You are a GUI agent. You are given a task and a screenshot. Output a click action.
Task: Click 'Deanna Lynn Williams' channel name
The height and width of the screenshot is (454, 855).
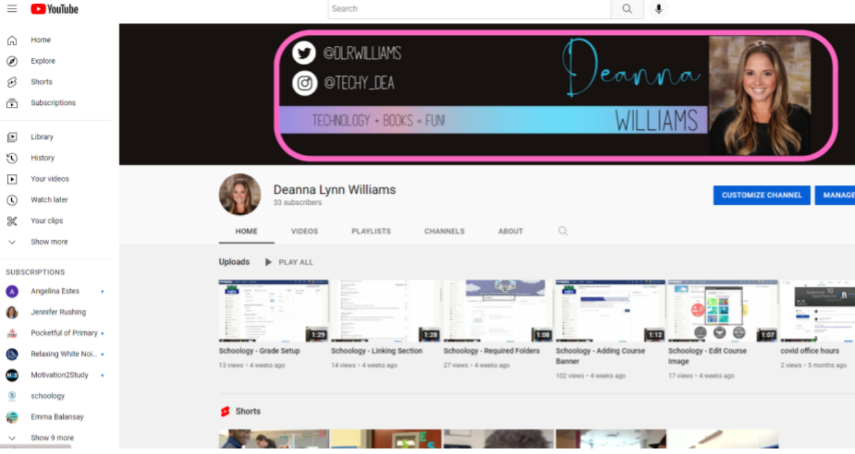click(x=335, y=190)
